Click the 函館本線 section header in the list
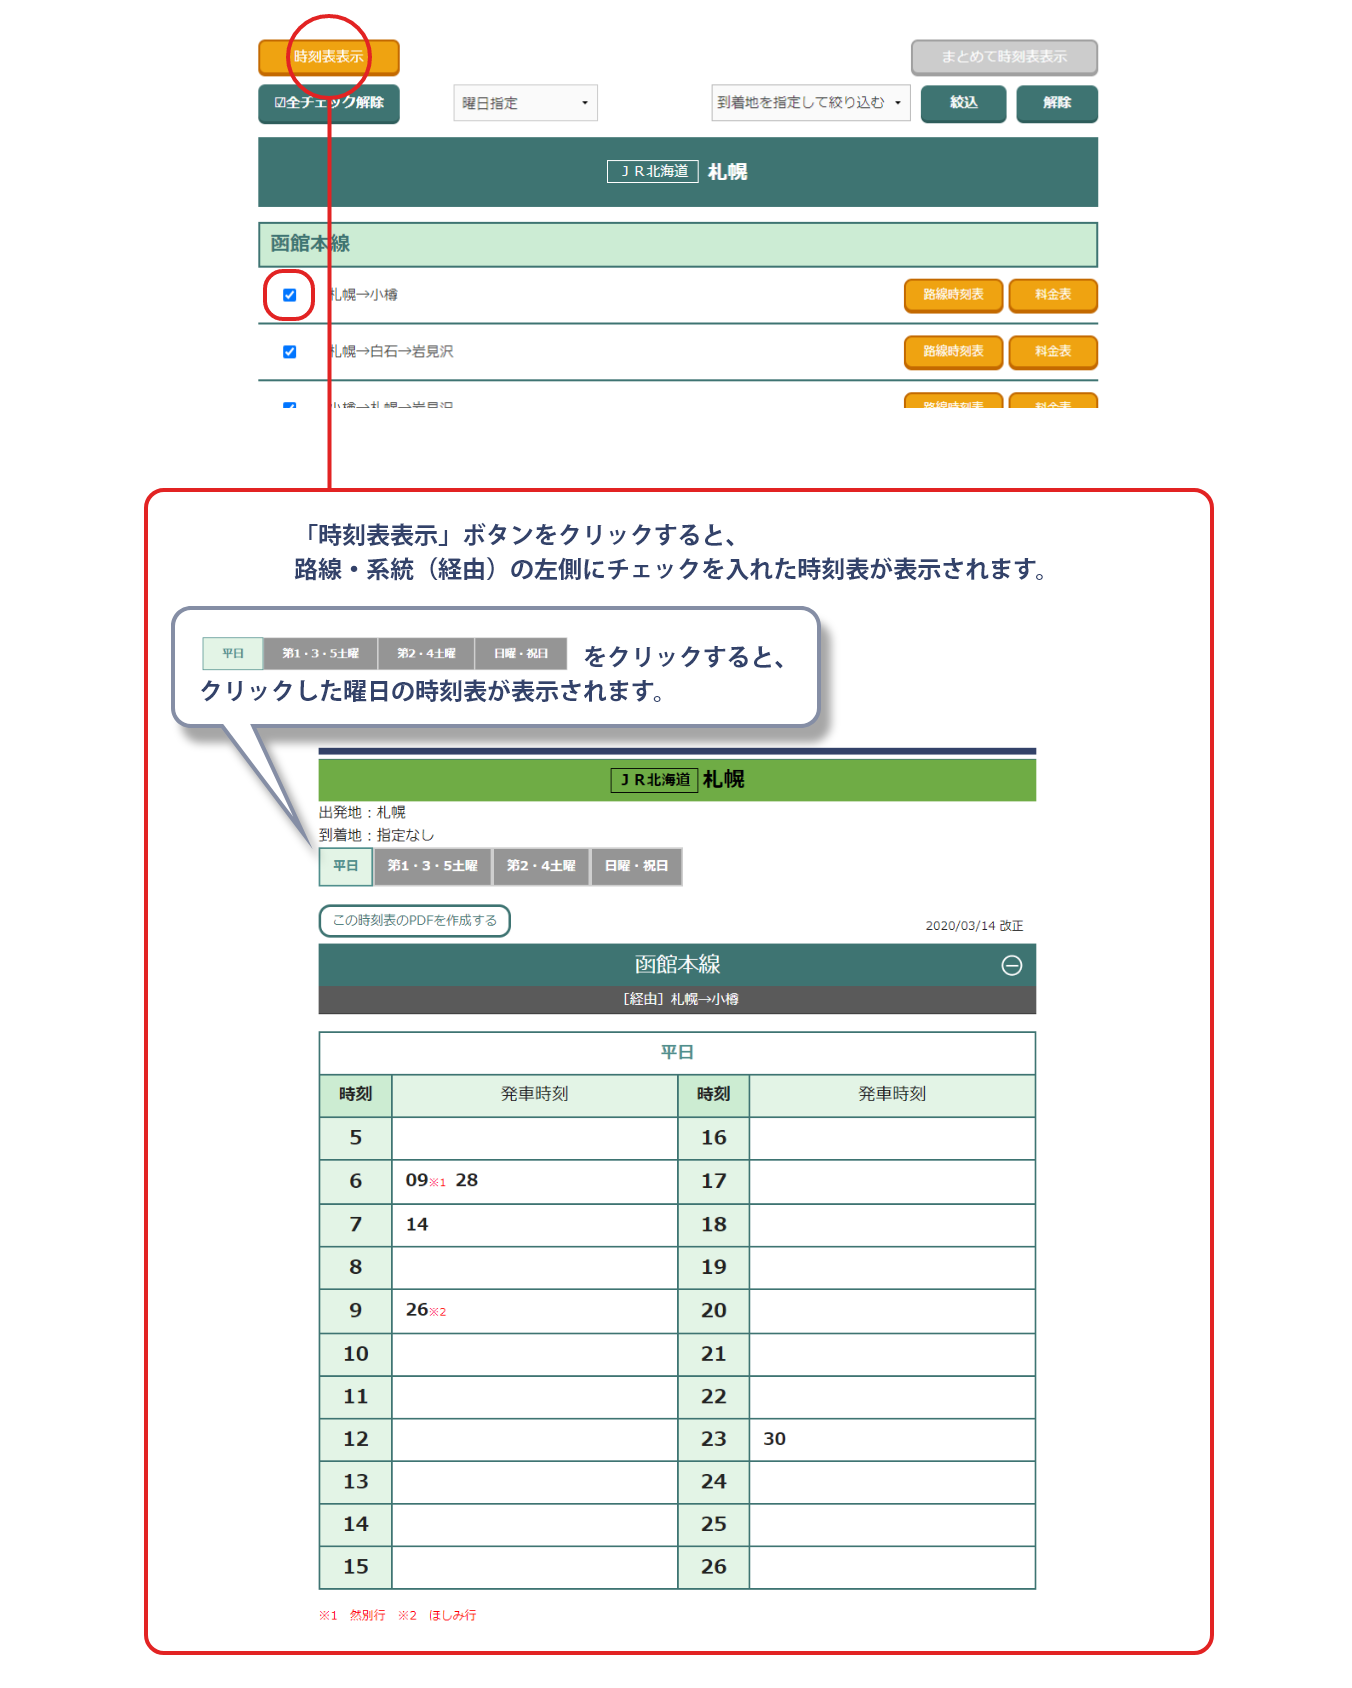This screenshot has height=1688, width=1352. pyautogui.click(x=678, y=244)
